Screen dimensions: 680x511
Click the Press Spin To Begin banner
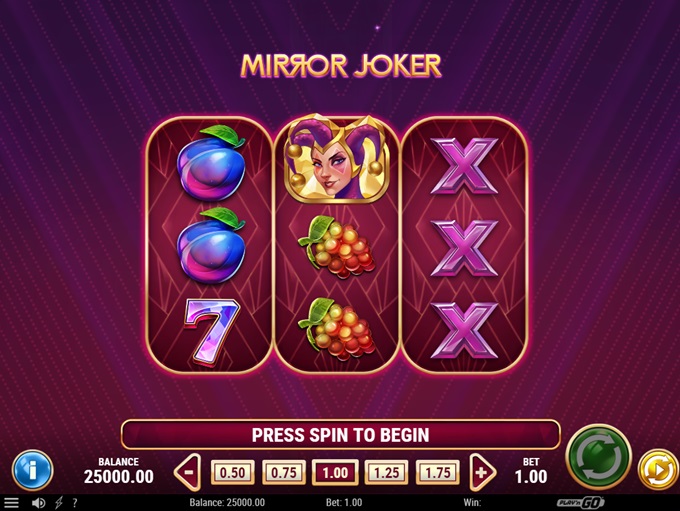tap(340, 435)
